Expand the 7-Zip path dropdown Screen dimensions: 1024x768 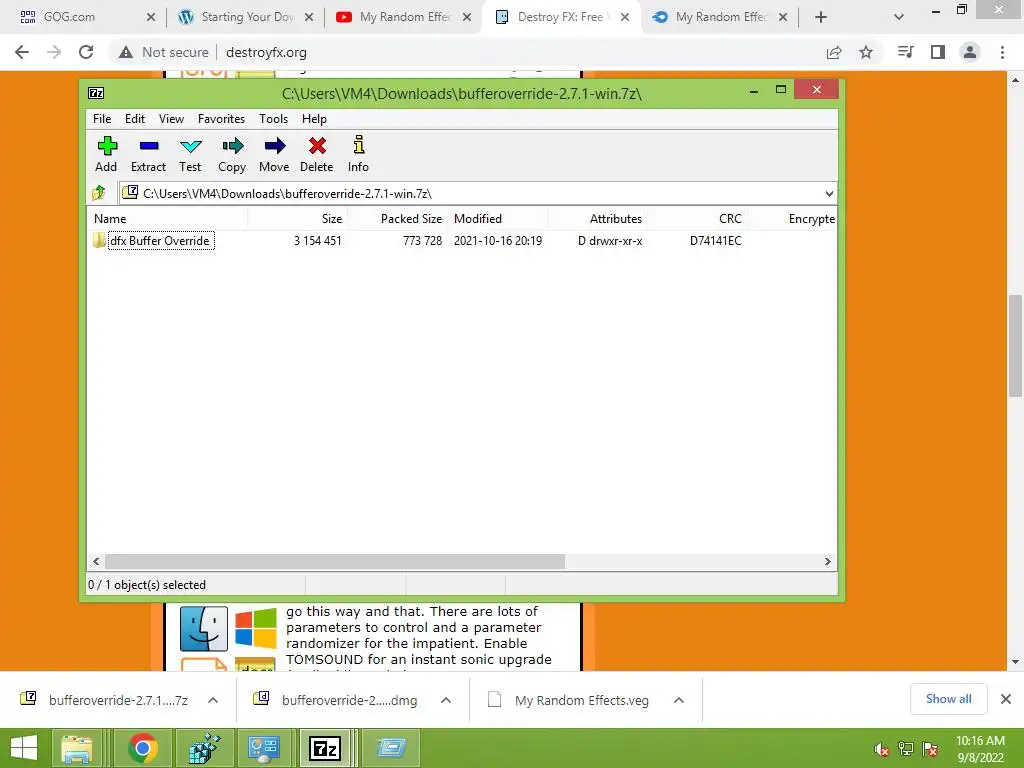829,193
